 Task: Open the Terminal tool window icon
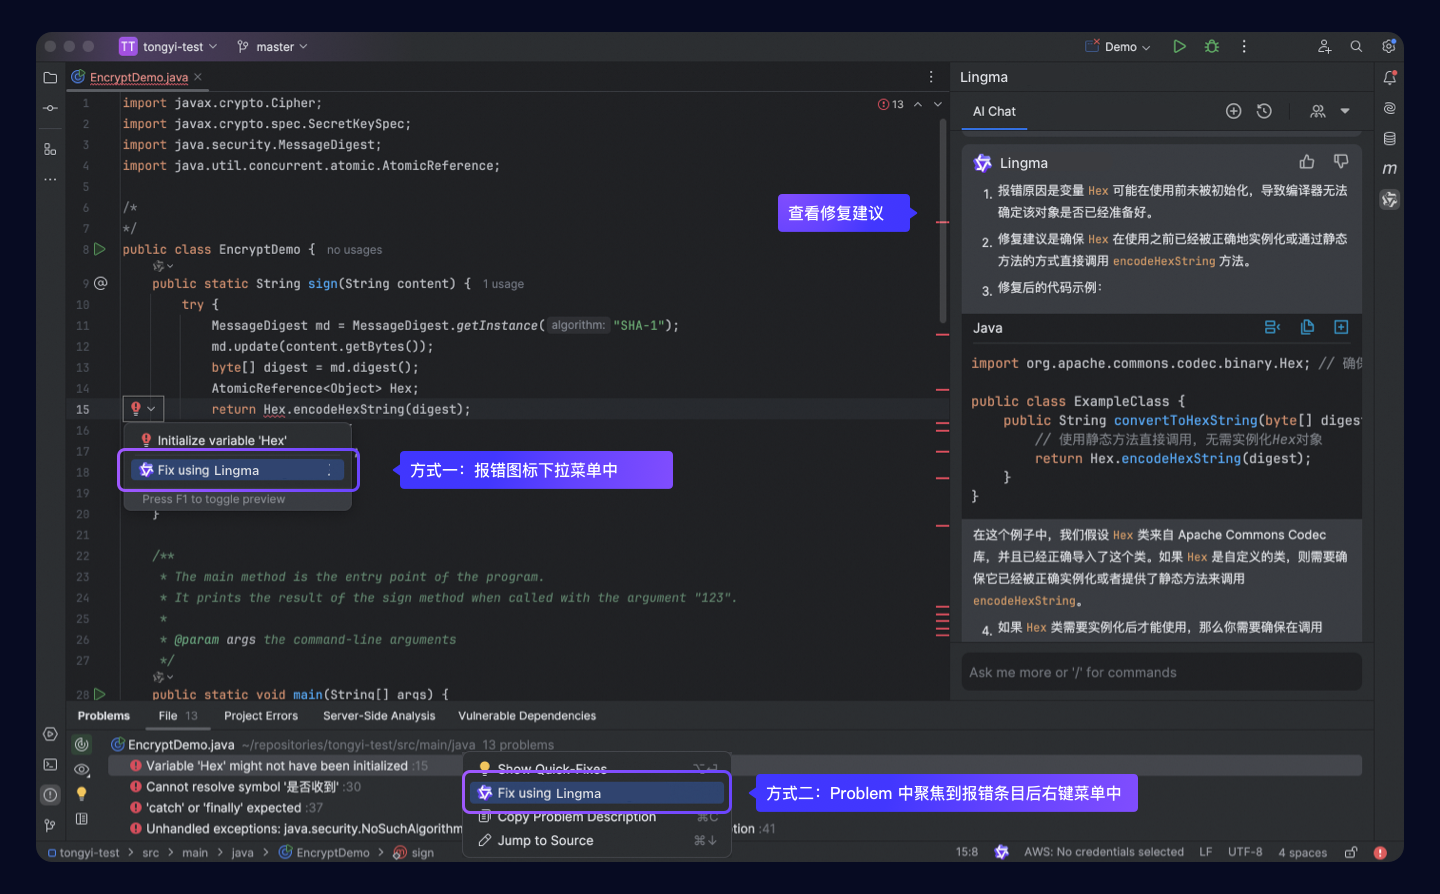50,764
